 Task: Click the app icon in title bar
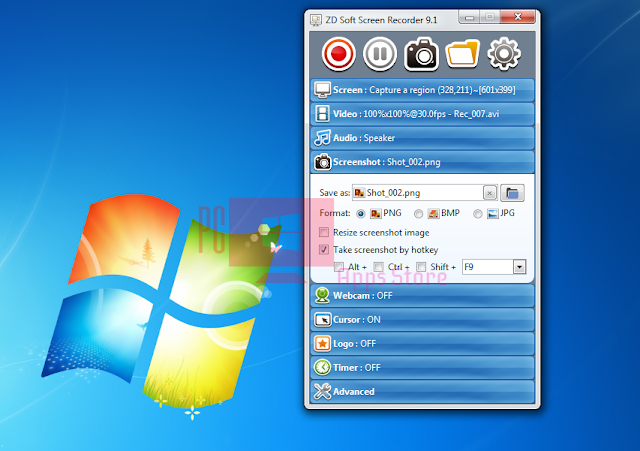[316, 20]
